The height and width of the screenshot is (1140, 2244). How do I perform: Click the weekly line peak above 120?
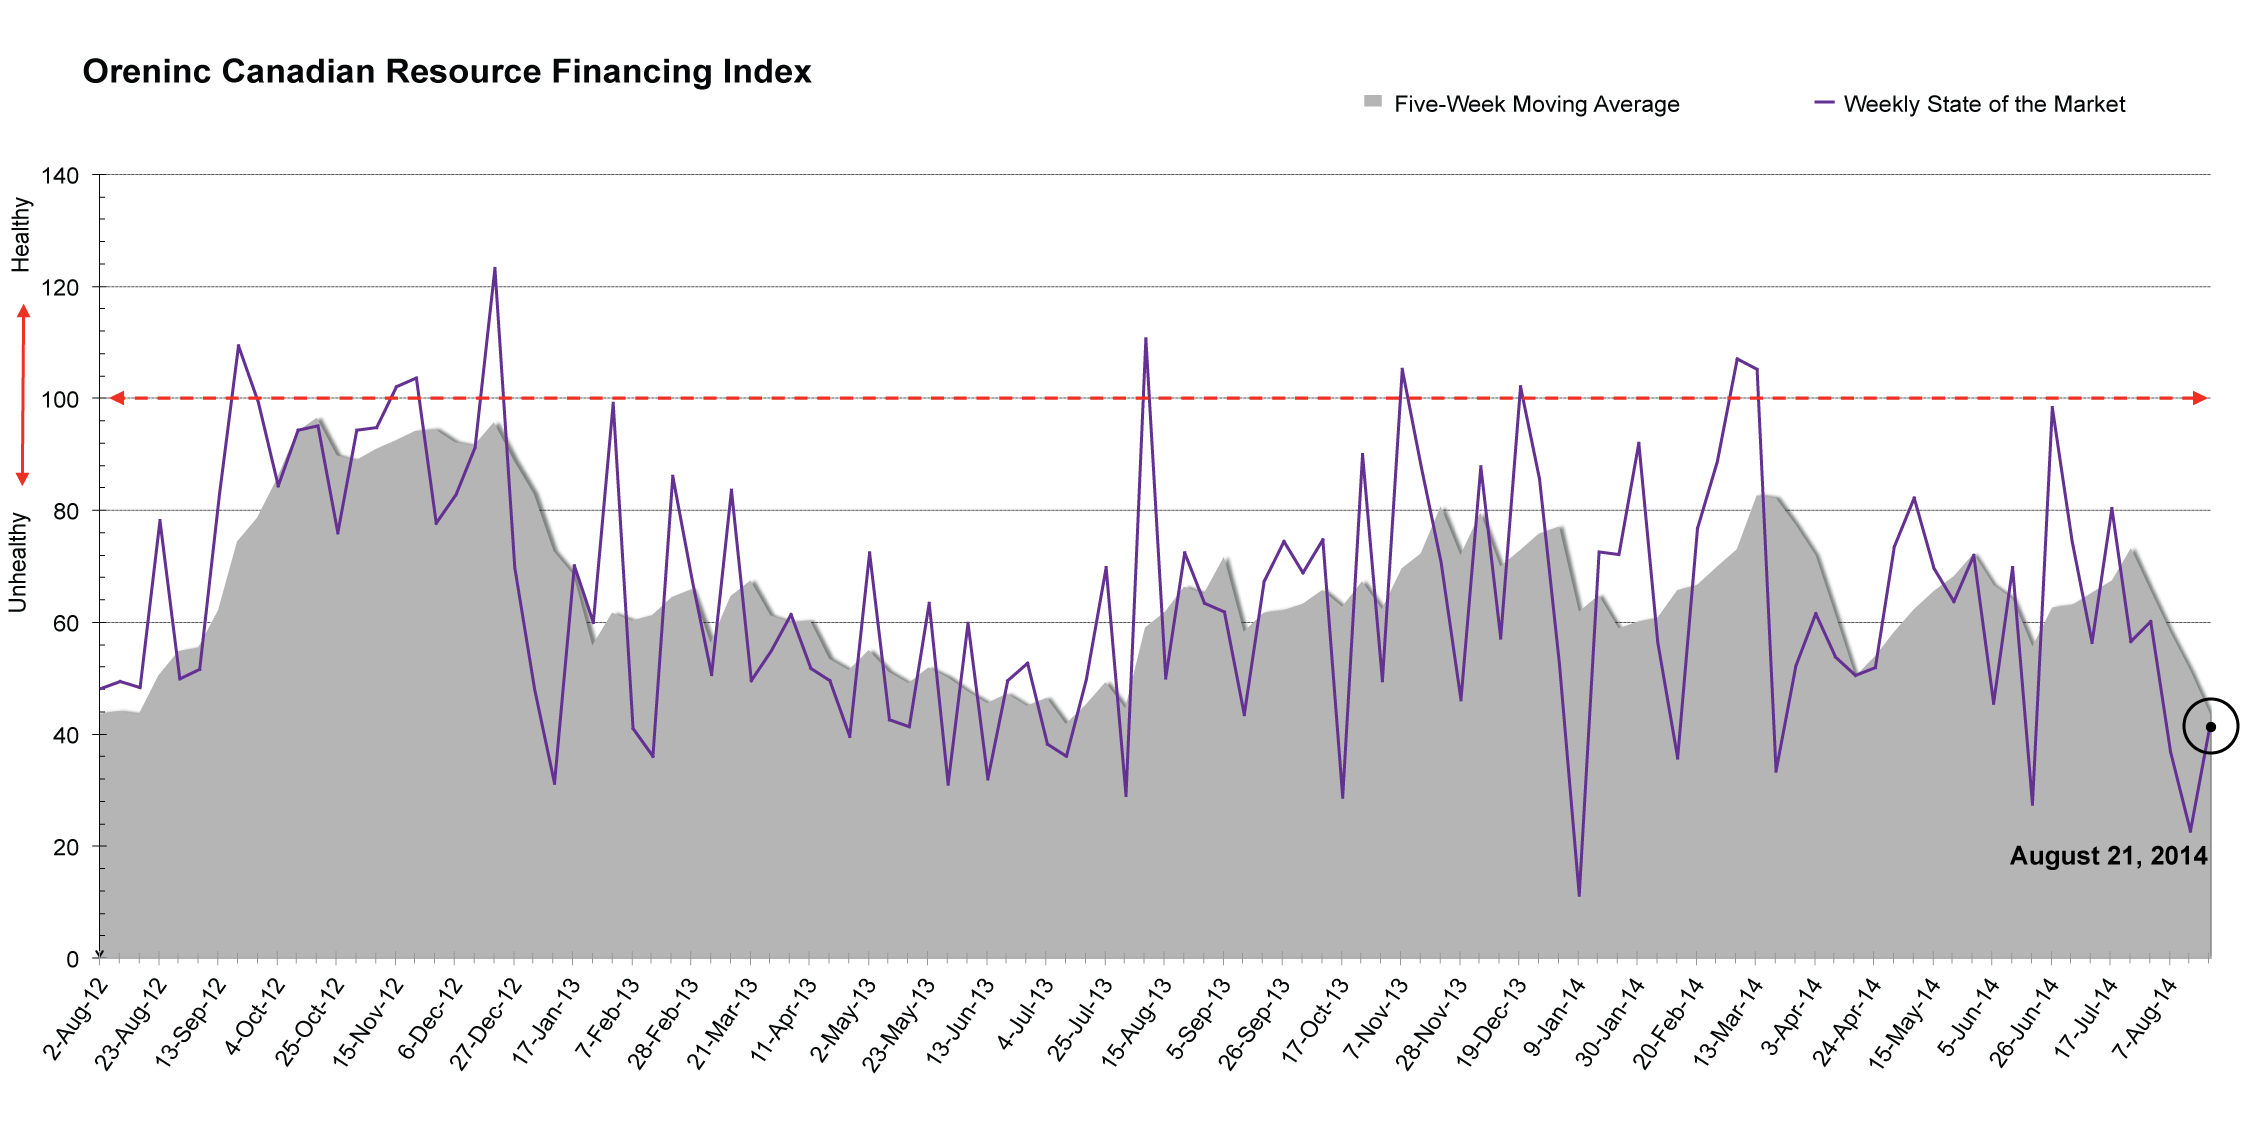point(494,268)
